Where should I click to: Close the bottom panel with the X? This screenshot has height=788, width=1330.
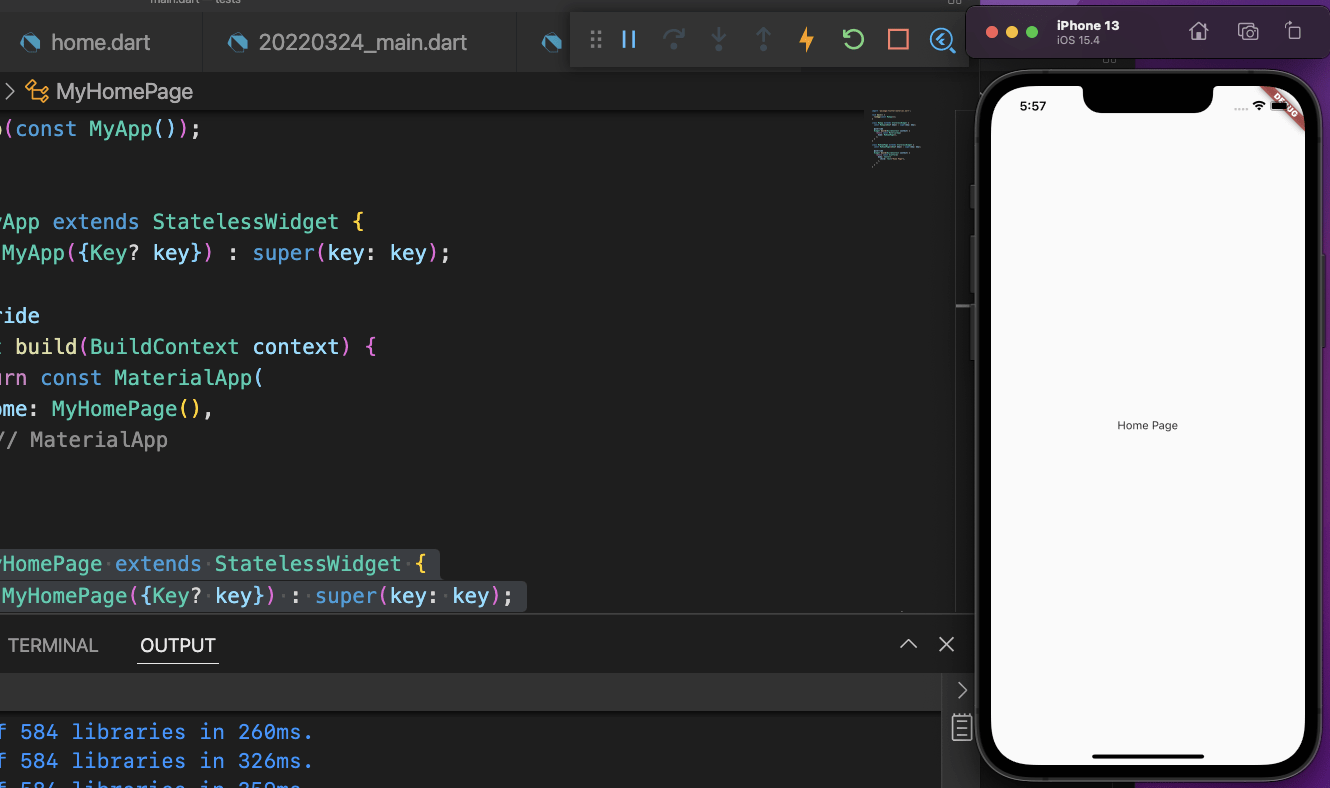click(946, 645)
